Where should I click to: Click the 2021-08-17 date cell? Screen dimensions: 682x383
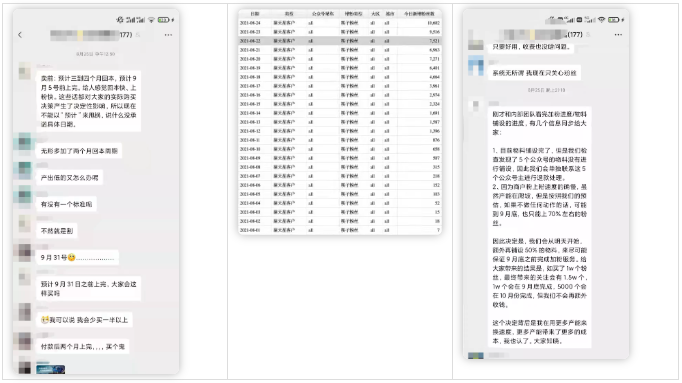[250, 86]
